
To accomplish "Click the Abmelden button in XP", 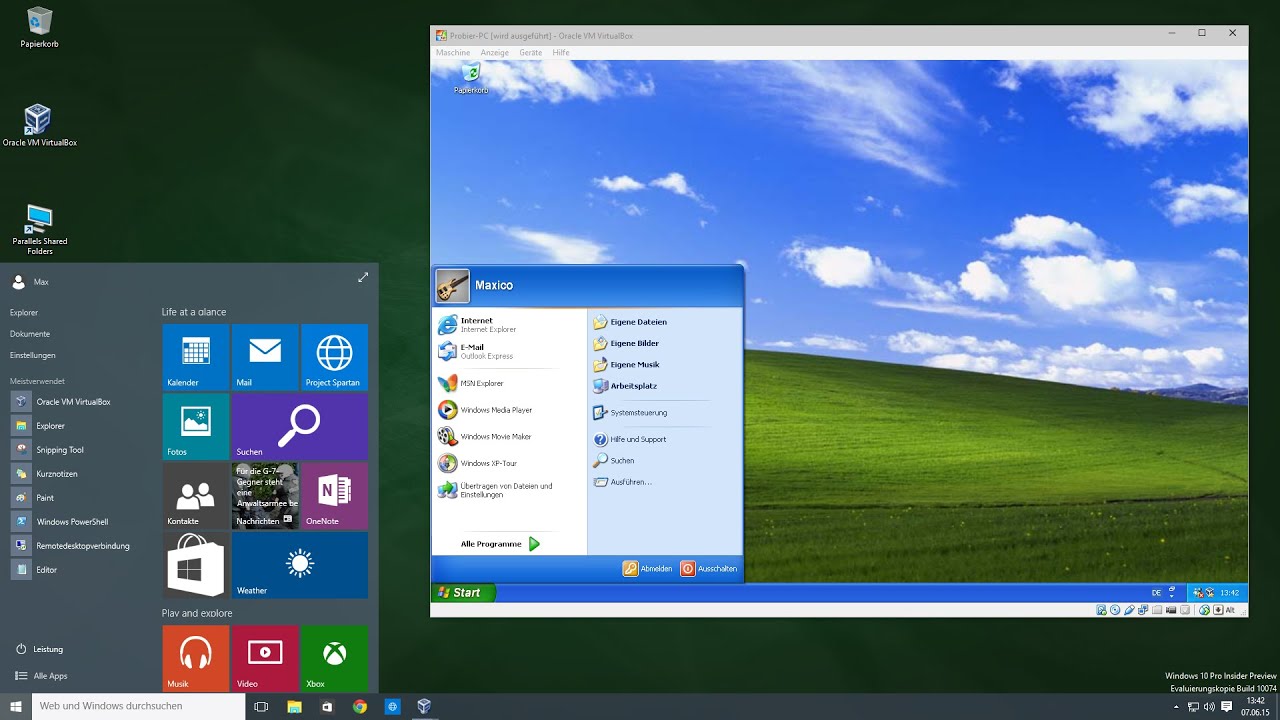I will 648,568.
